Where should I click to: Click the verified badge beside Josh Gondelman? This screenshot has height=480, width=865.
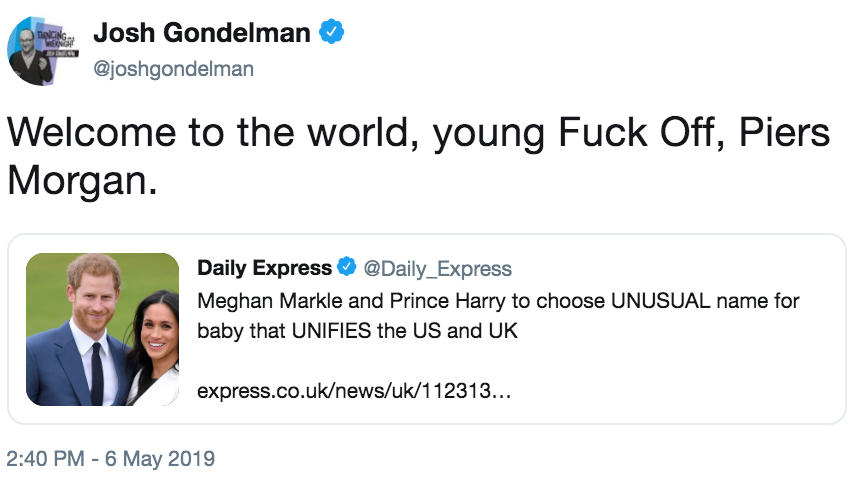point(332,33)
